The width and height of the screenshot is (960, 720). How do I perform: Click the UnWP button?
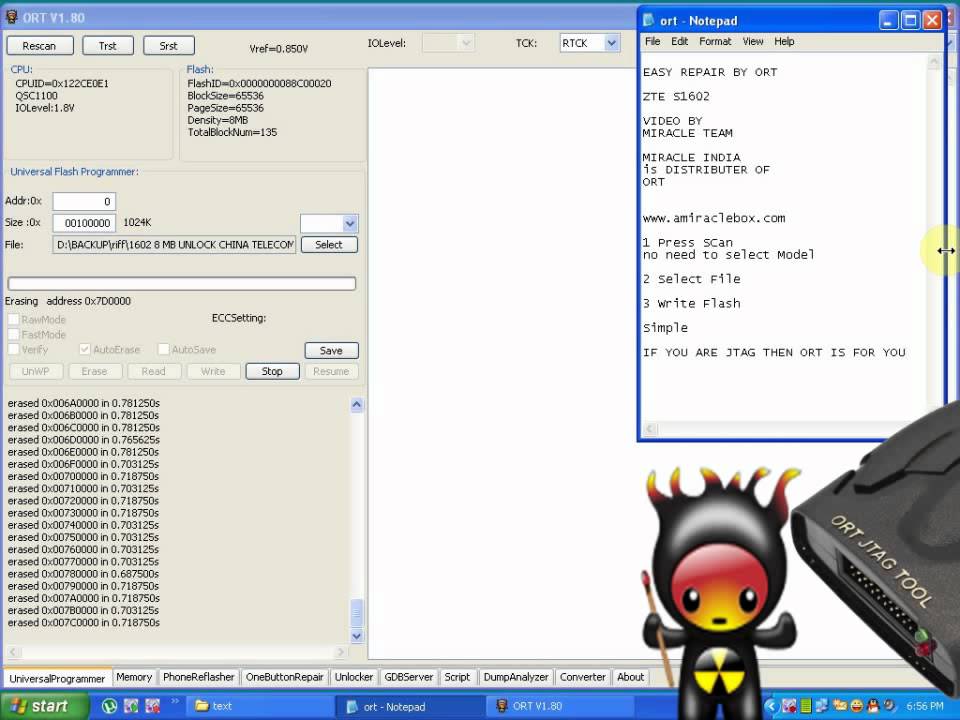(x=36, y=371)
